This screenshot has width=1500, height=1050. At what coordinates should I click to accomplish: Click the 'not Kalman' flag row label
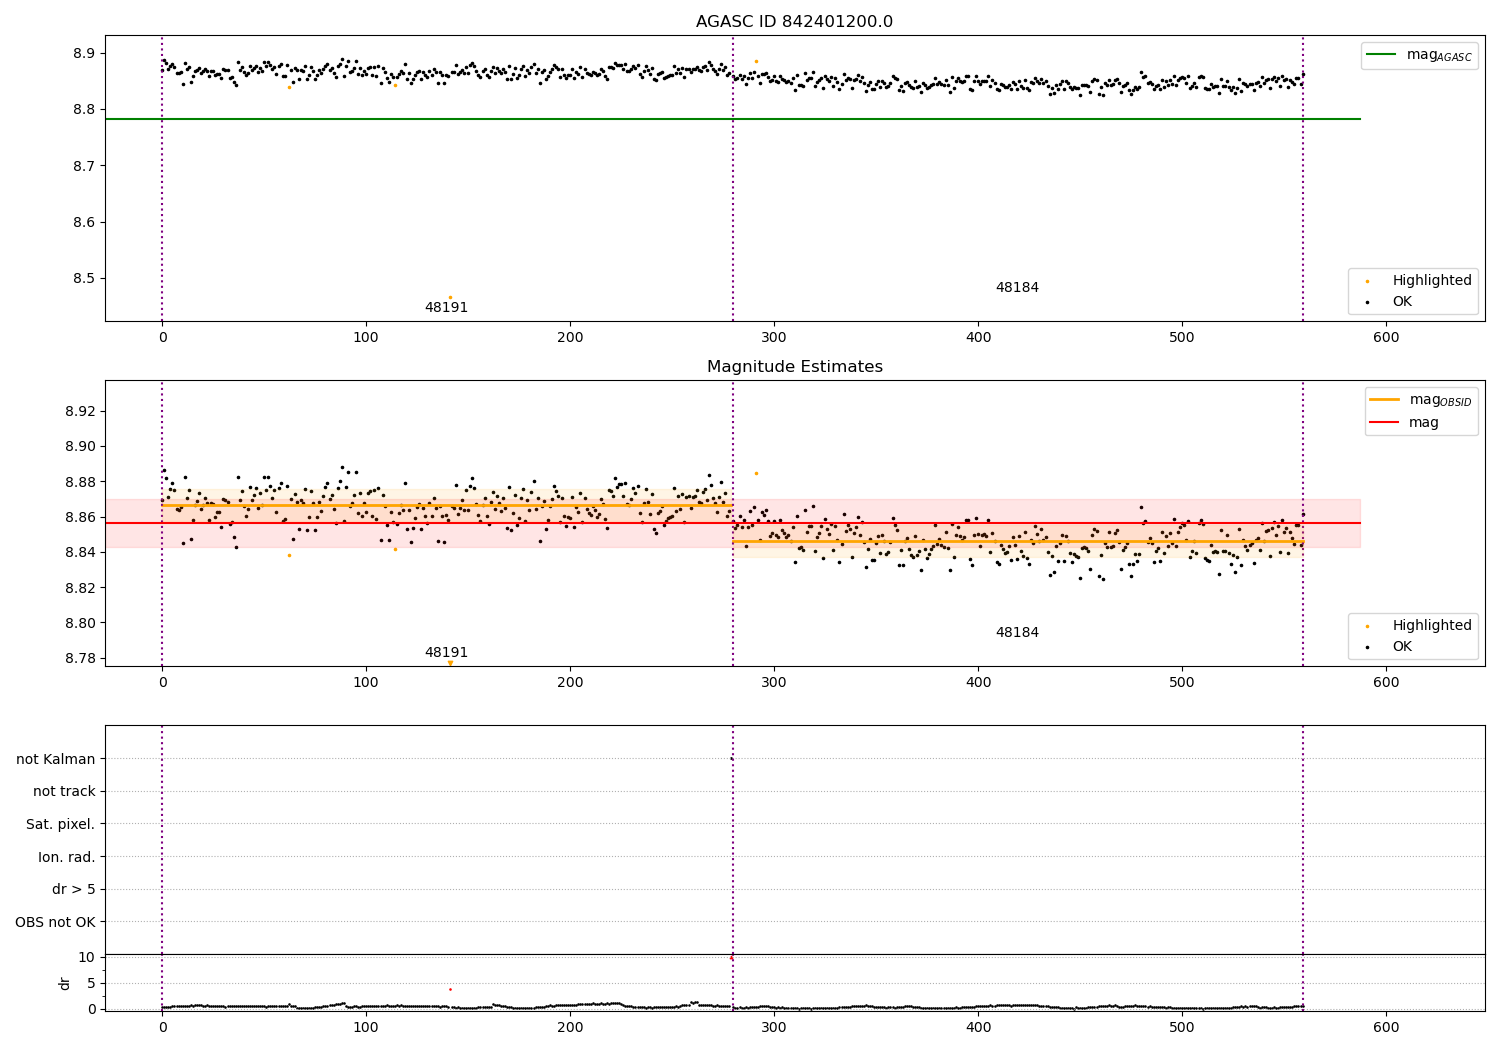(56, 759)
